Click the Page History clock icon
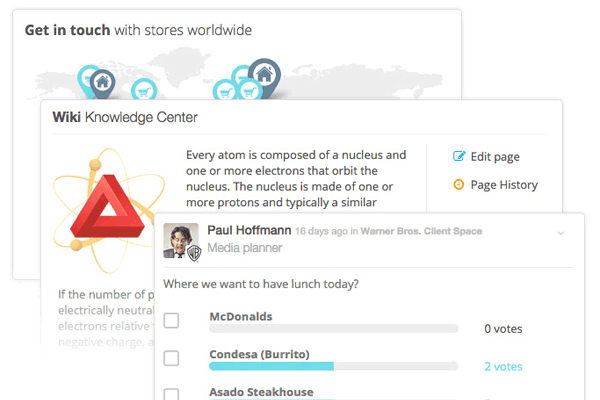This screenshot has height=400, width=600. (459, 184)
